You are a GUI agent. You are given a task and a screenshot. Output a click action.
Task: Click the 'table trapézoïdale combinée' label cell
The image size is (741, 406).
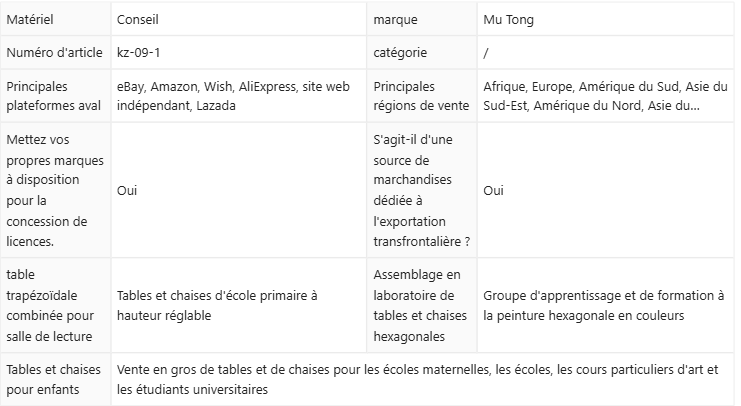(47, 305)
